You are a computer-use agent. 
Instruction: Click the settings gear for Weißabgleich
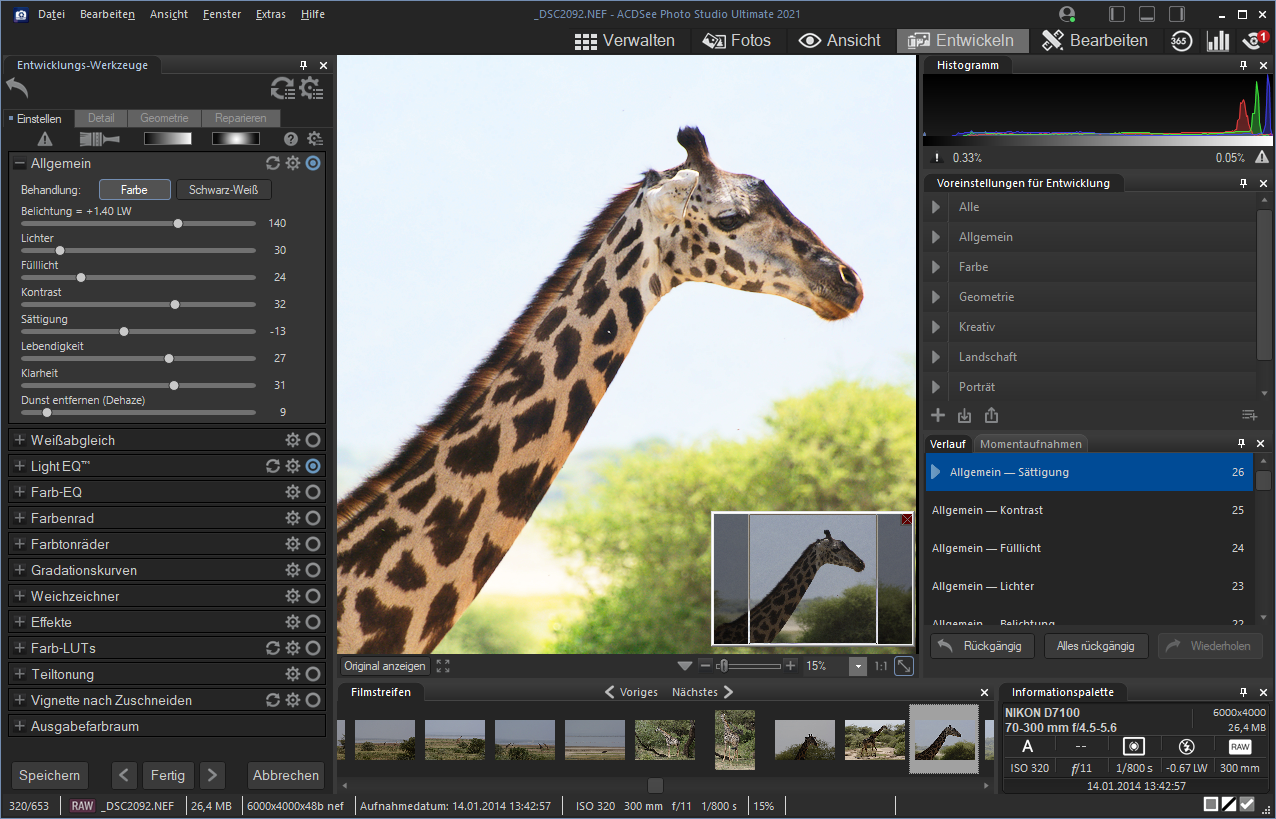pos(292,440)
